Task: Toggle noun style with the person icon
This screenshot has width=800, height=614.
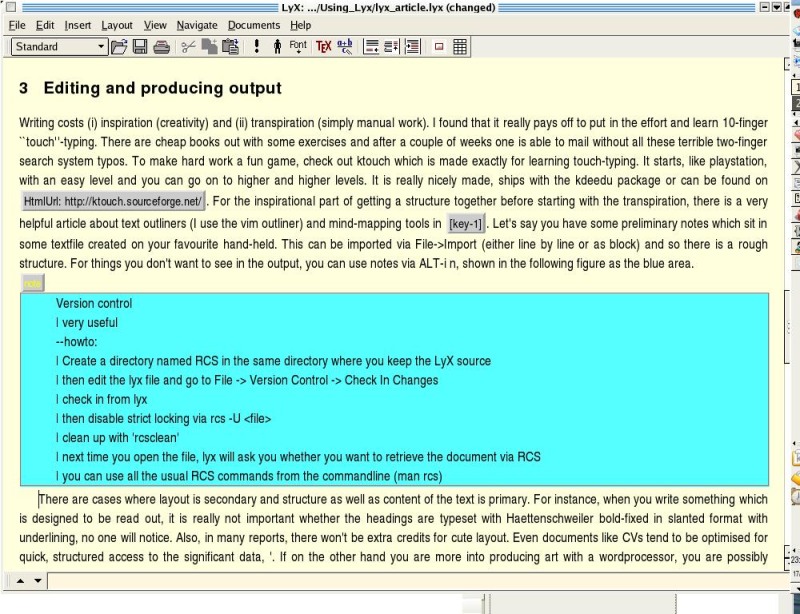Action: click(x=276, y=46)
